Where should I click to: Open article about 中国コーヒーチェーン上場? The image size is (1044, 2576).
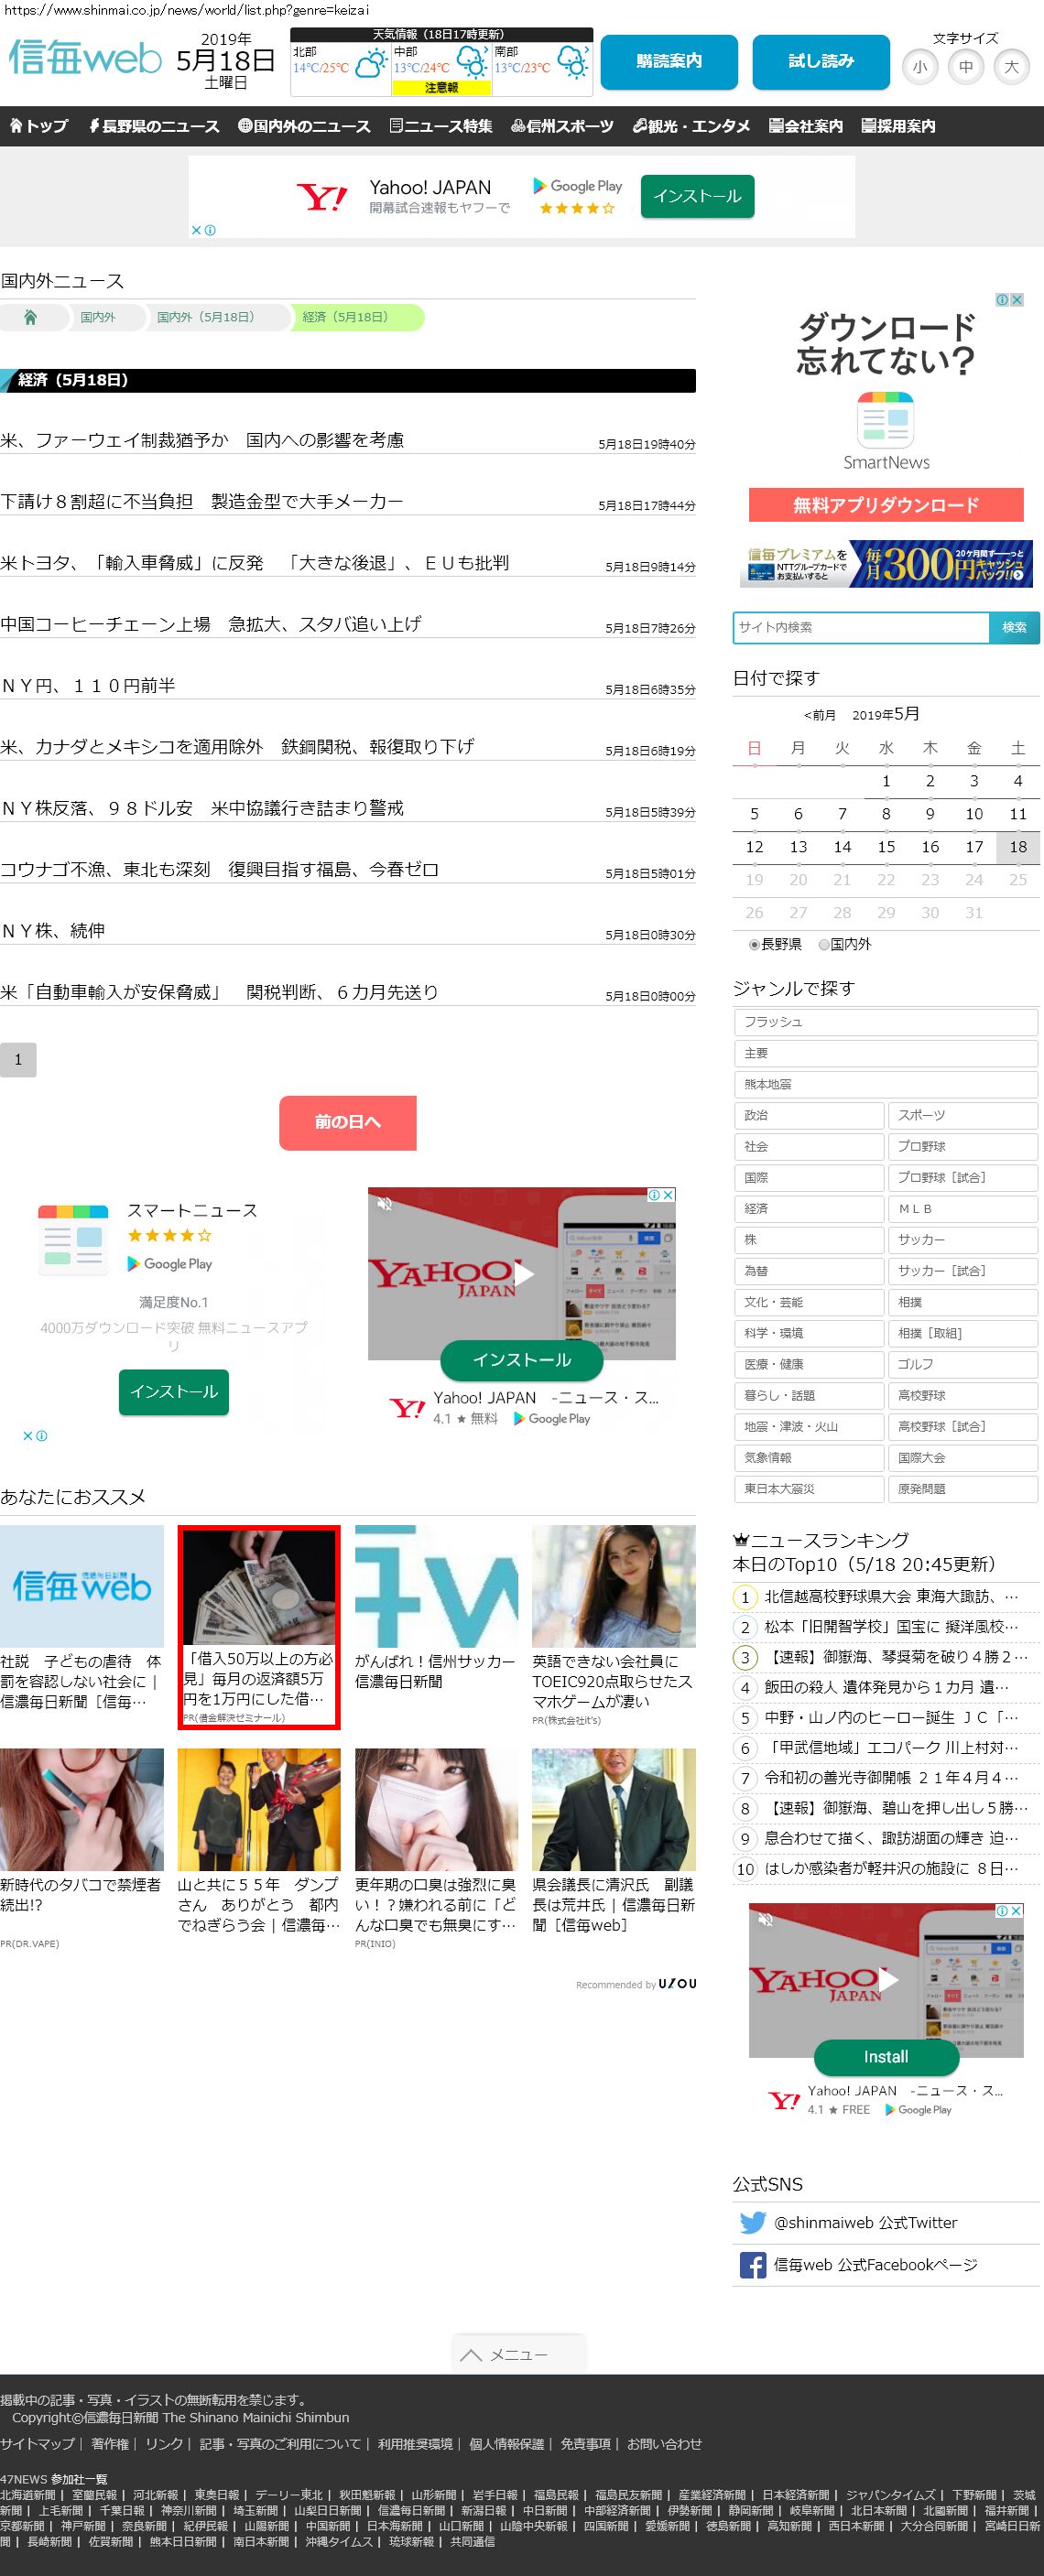click(211, 624)
